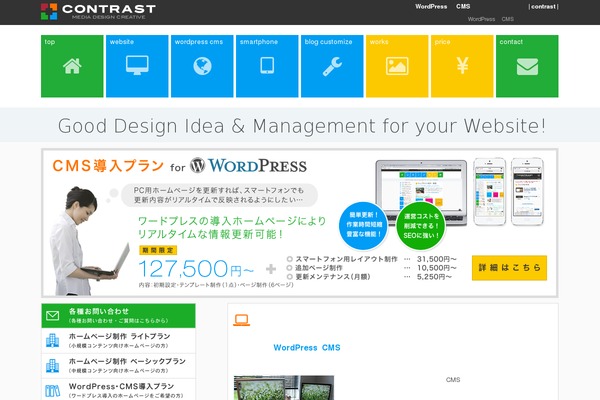Viewport: 600px width, 400px height.
Task: Open the works tile with picture icon
Action: click(397, 66)
